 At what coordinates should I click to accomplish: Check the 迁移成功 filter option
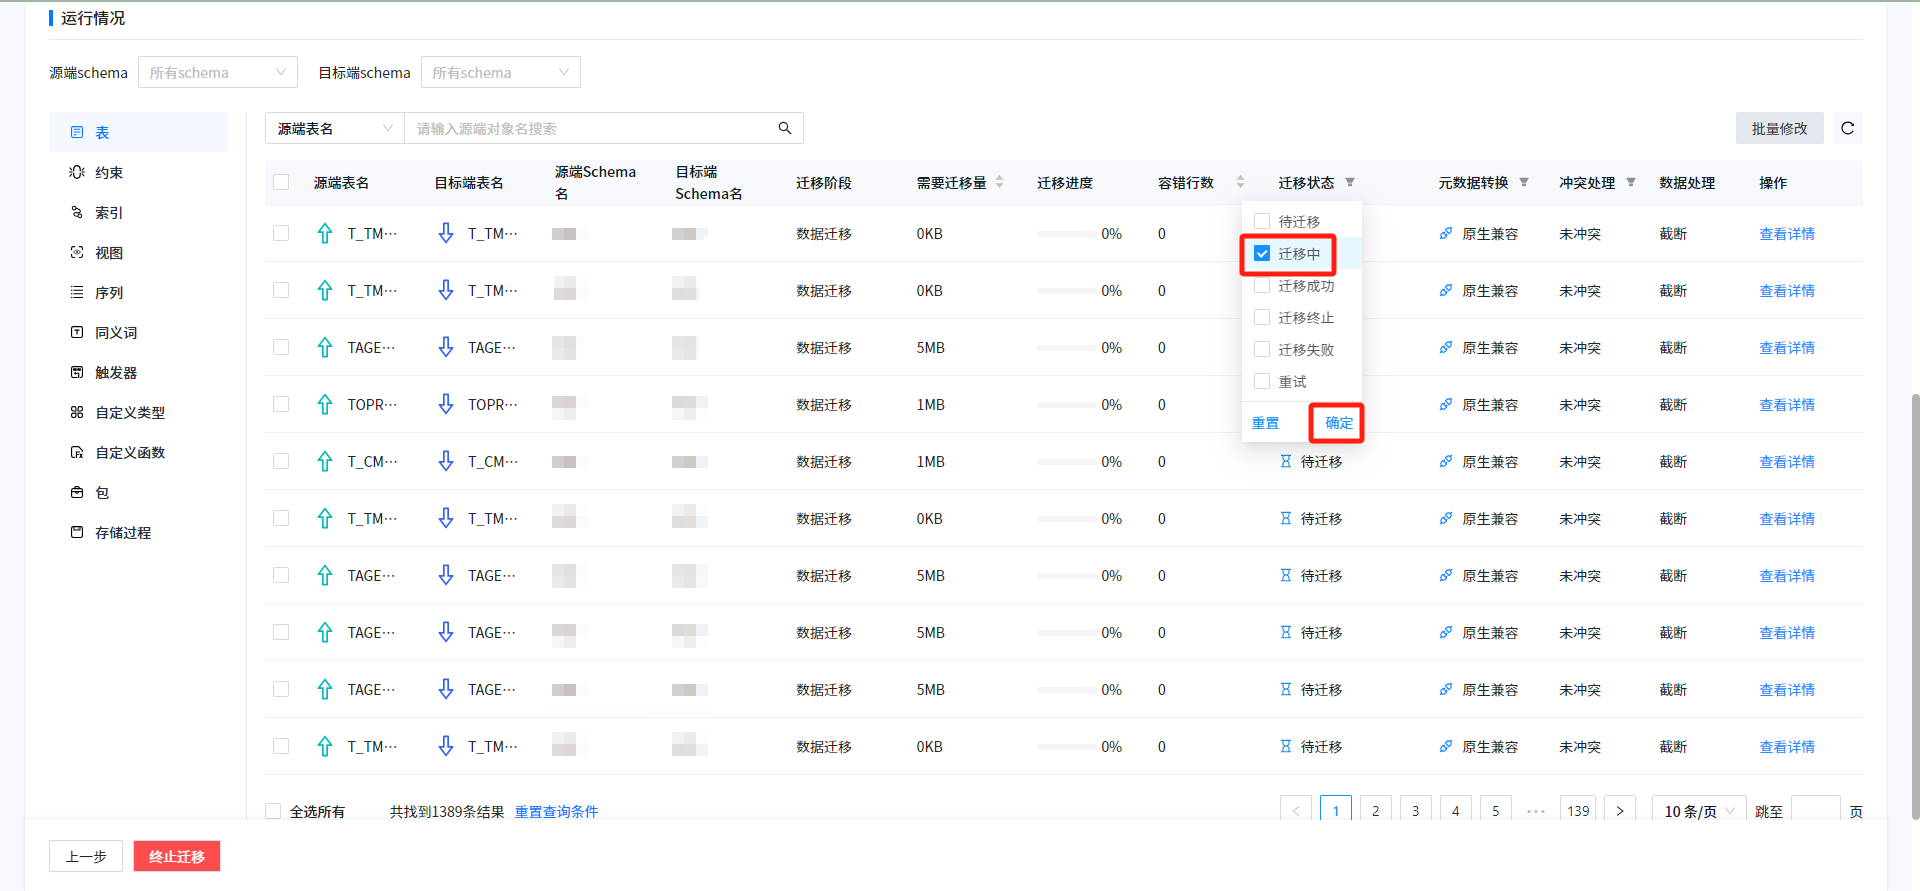click(x=1262, y=285)
